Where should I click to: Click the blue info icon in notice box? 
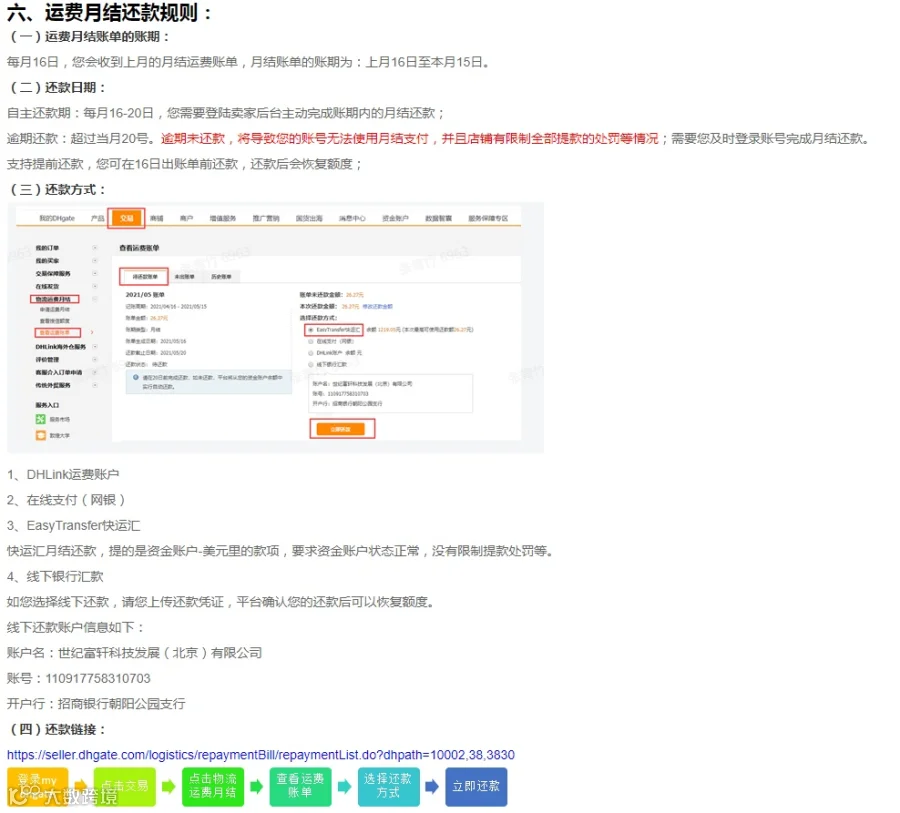136,377
